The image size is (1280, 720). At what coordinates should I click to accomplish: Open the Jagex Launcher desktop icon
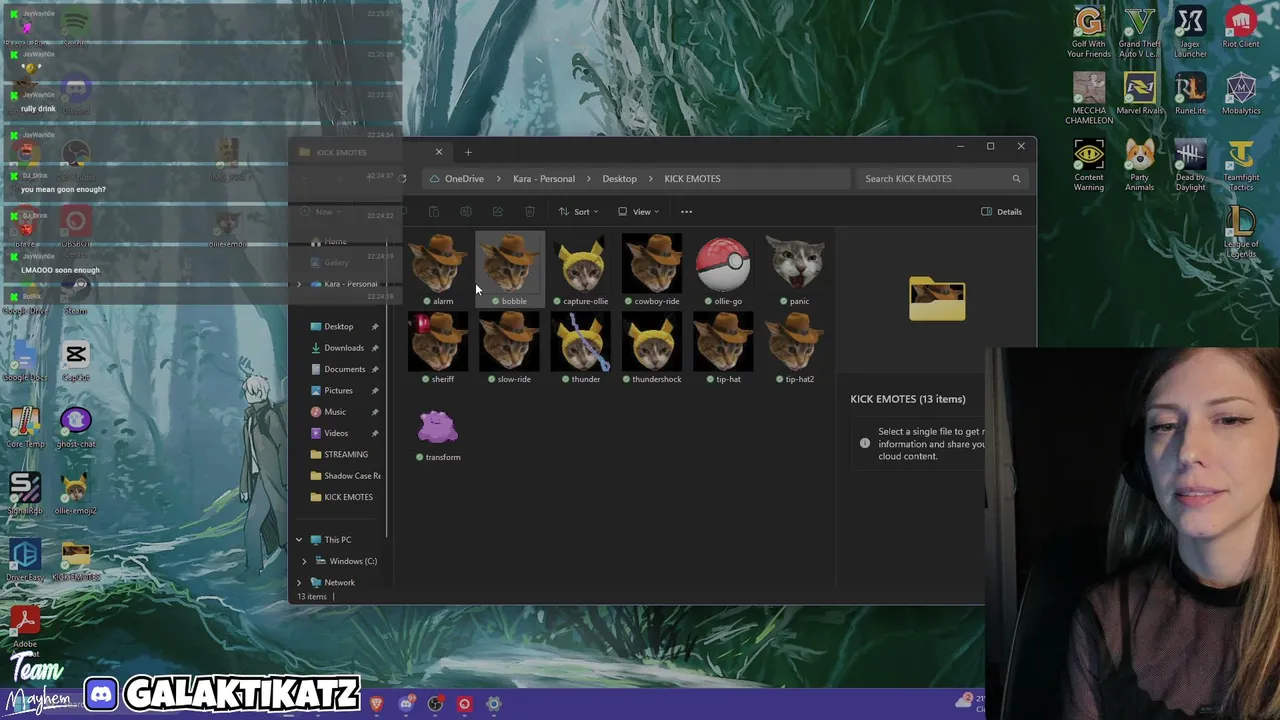1190,33
